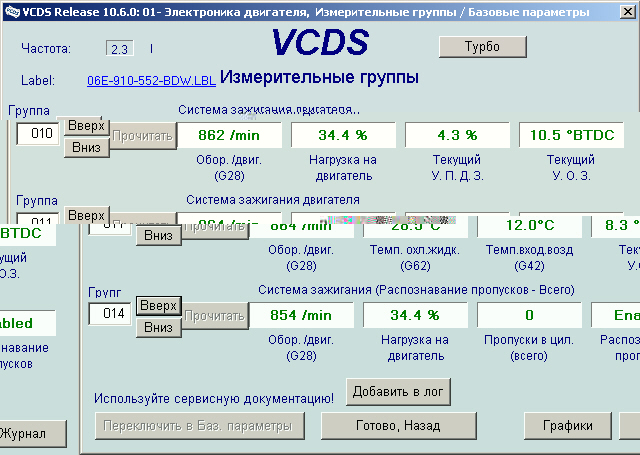Click the Измерительные группы heading

pyautogui.click(x=319, y=77)
